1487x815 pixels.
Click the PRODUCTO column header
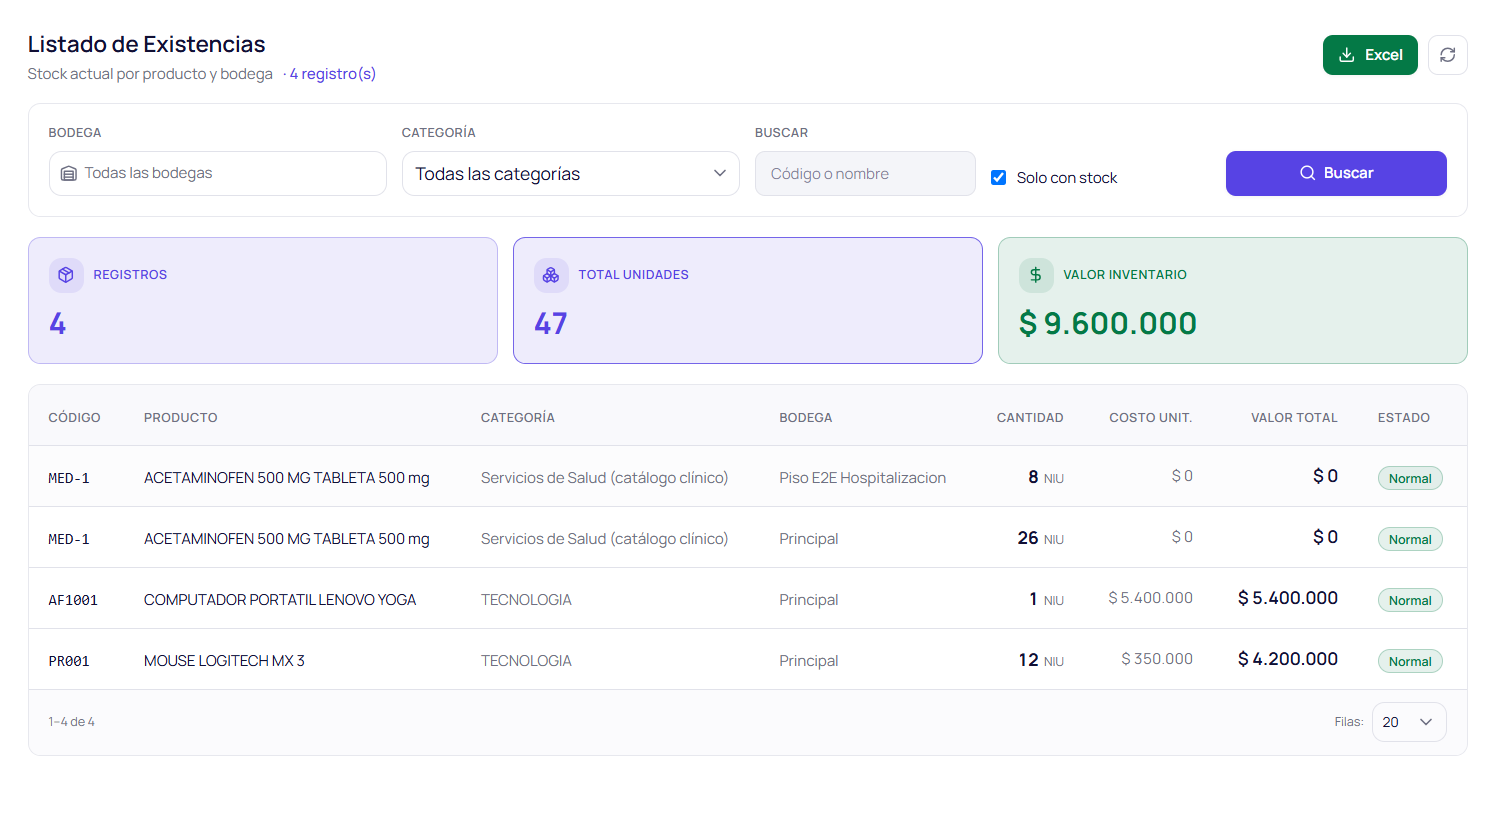coord(181,418)
